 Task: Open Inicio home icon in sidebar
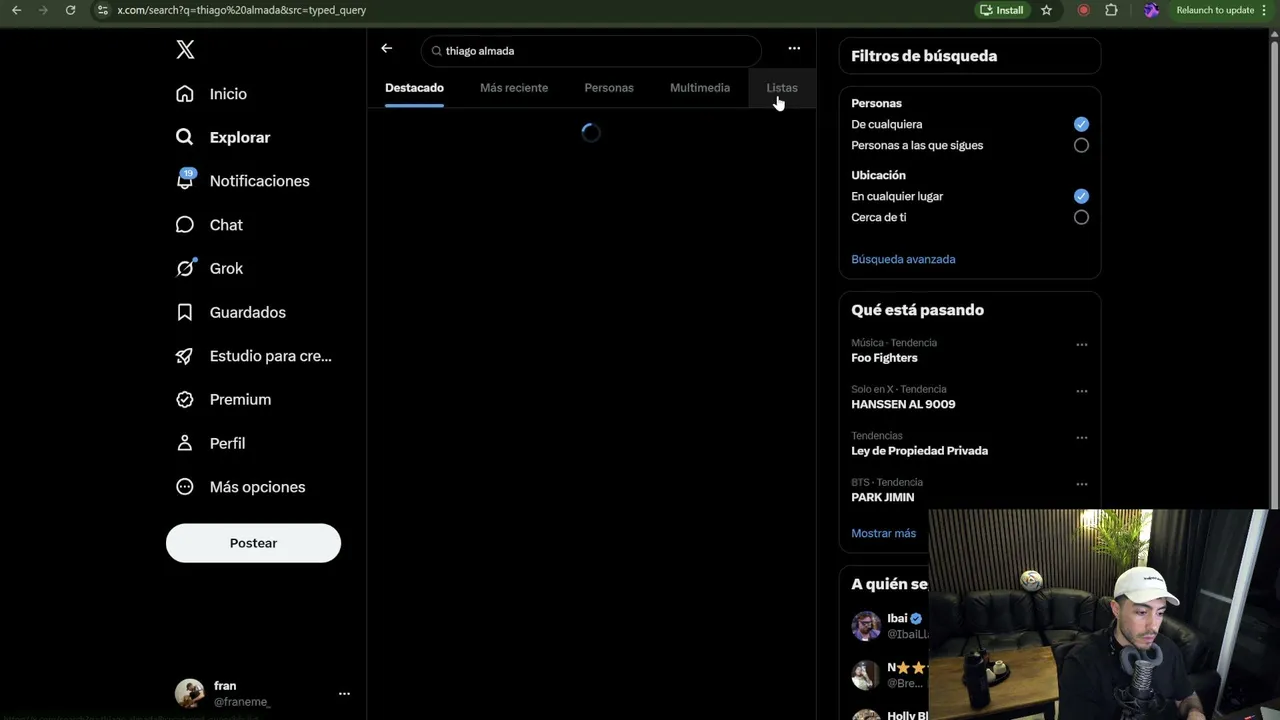click(x=185, y=94)
